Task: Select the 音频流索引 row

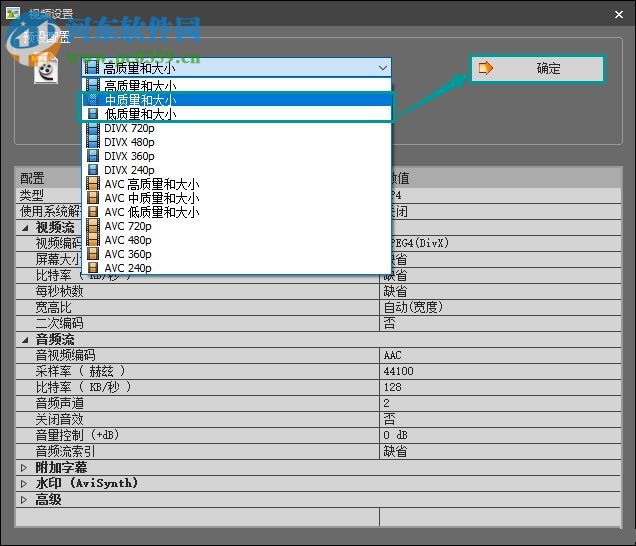Action: click(x=318, y=451)
